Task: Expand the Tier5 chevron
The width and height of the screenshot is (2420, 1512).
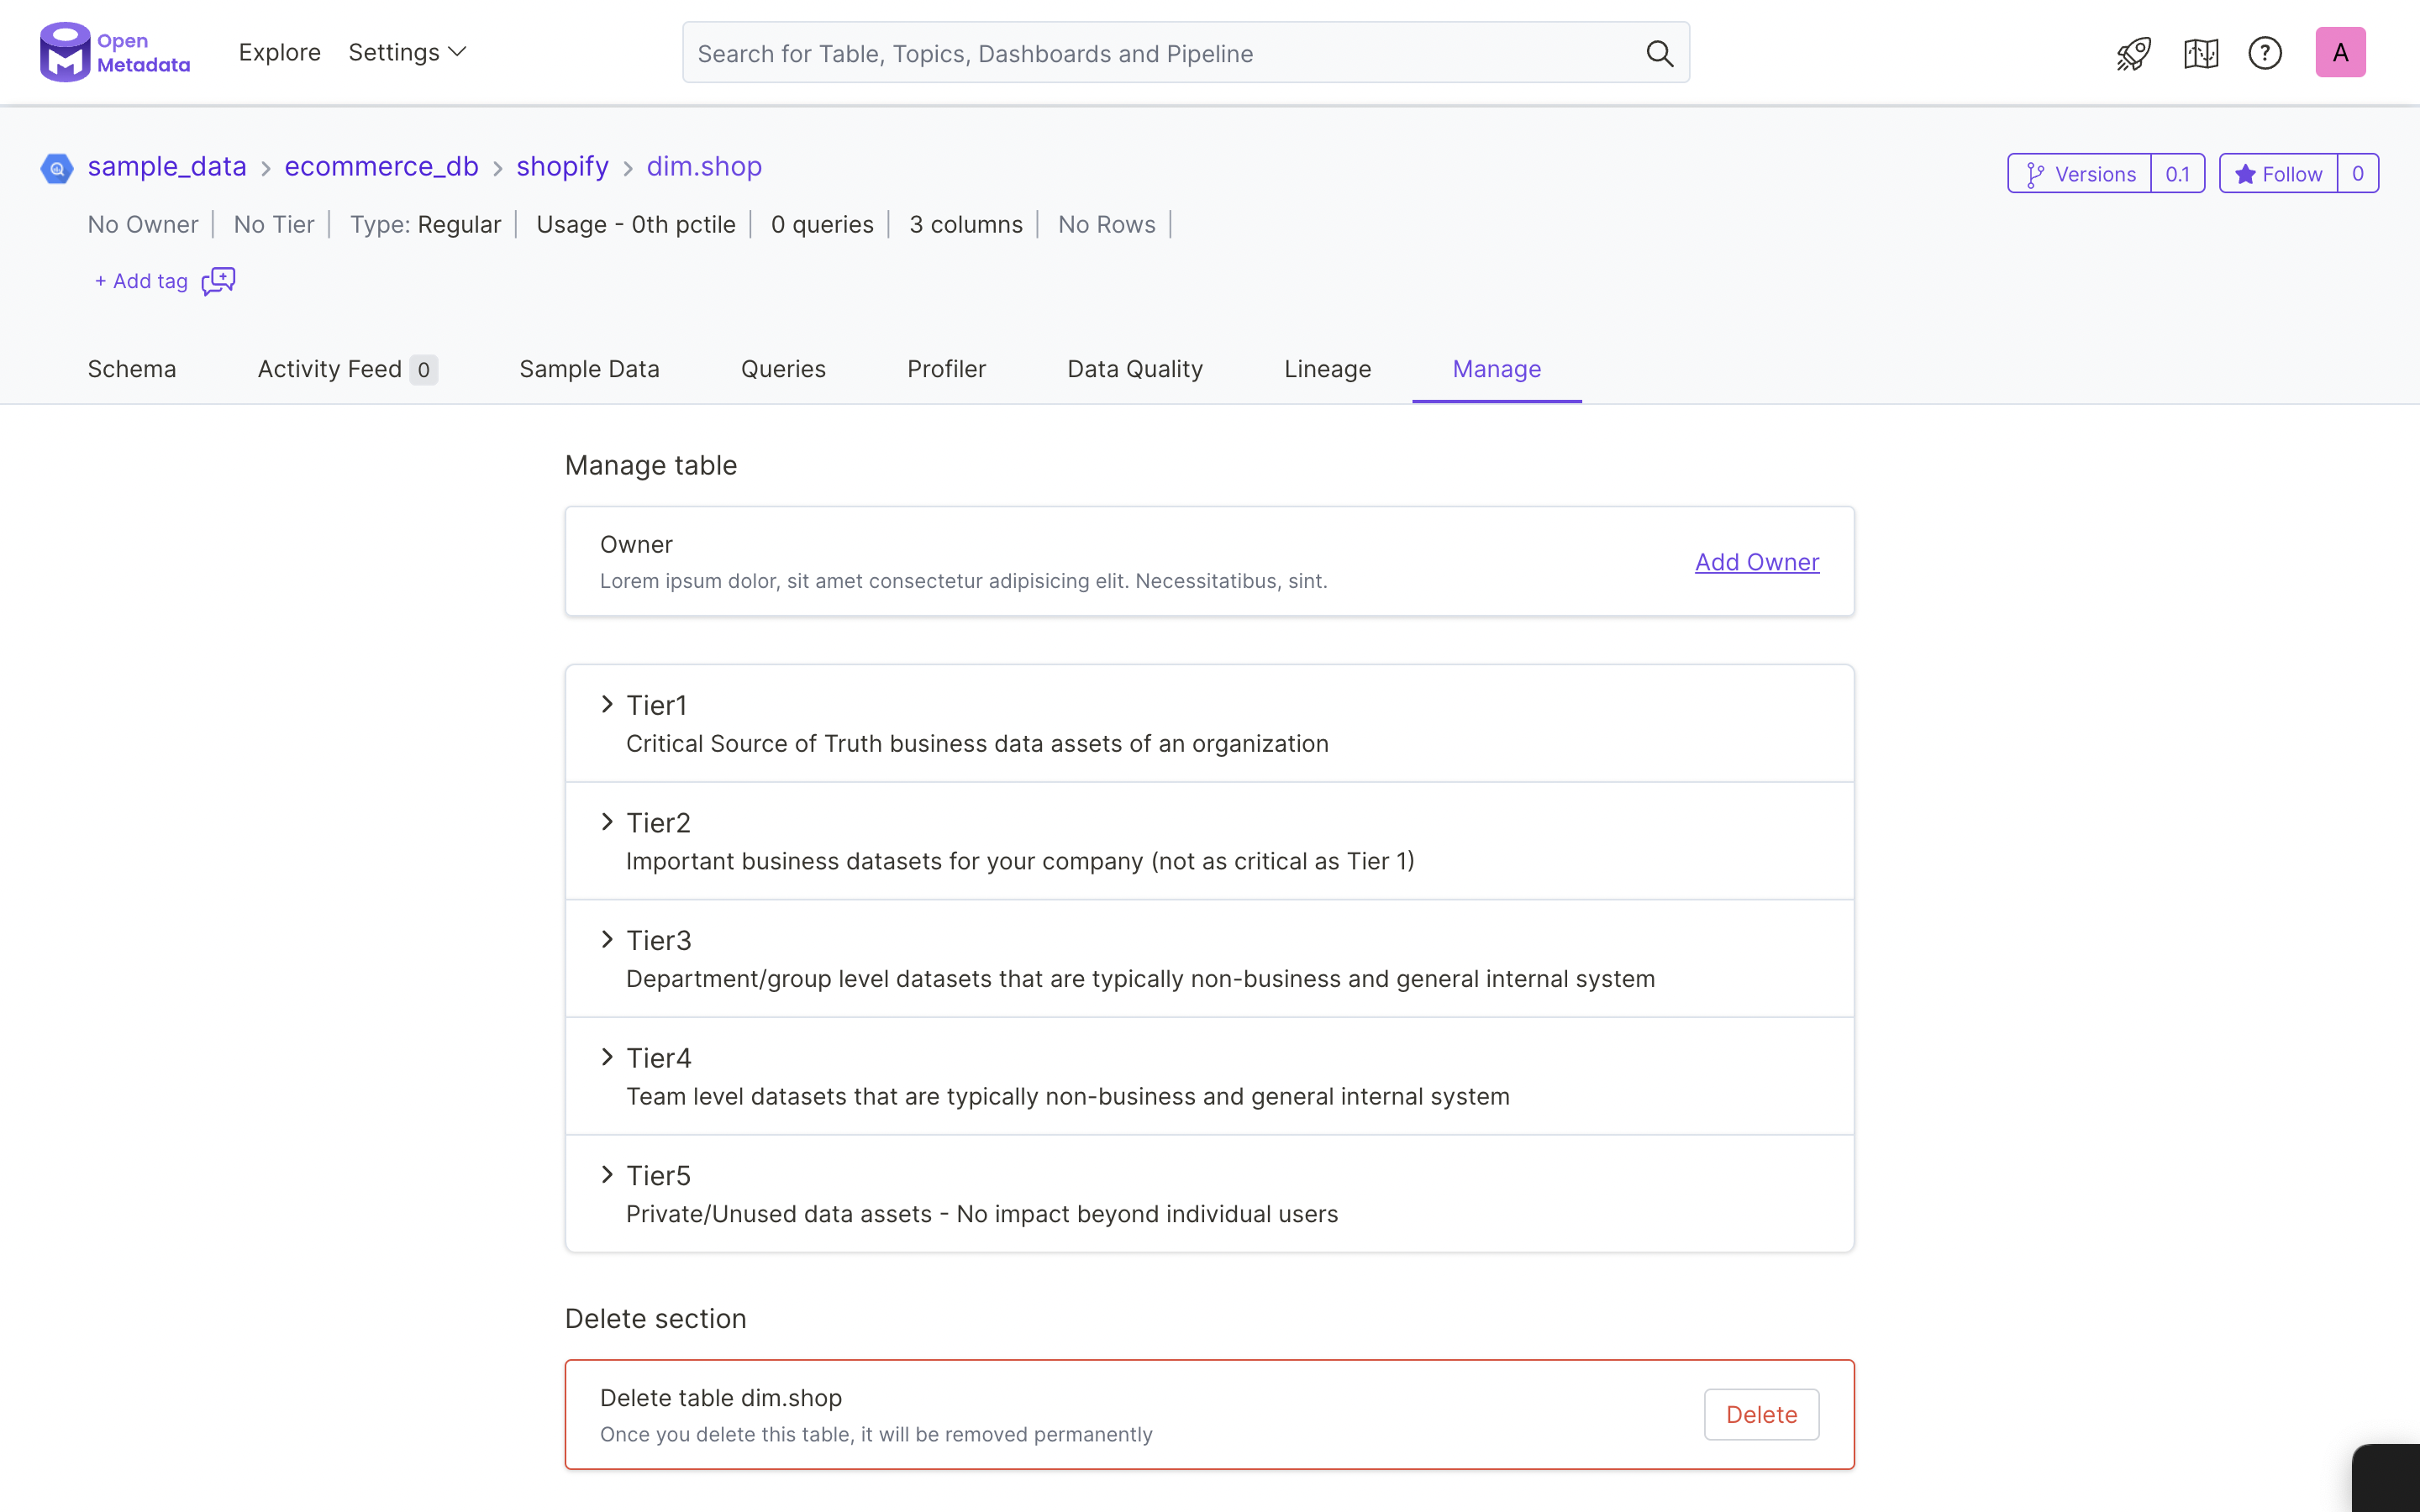Action: (x=607, y=1174)
